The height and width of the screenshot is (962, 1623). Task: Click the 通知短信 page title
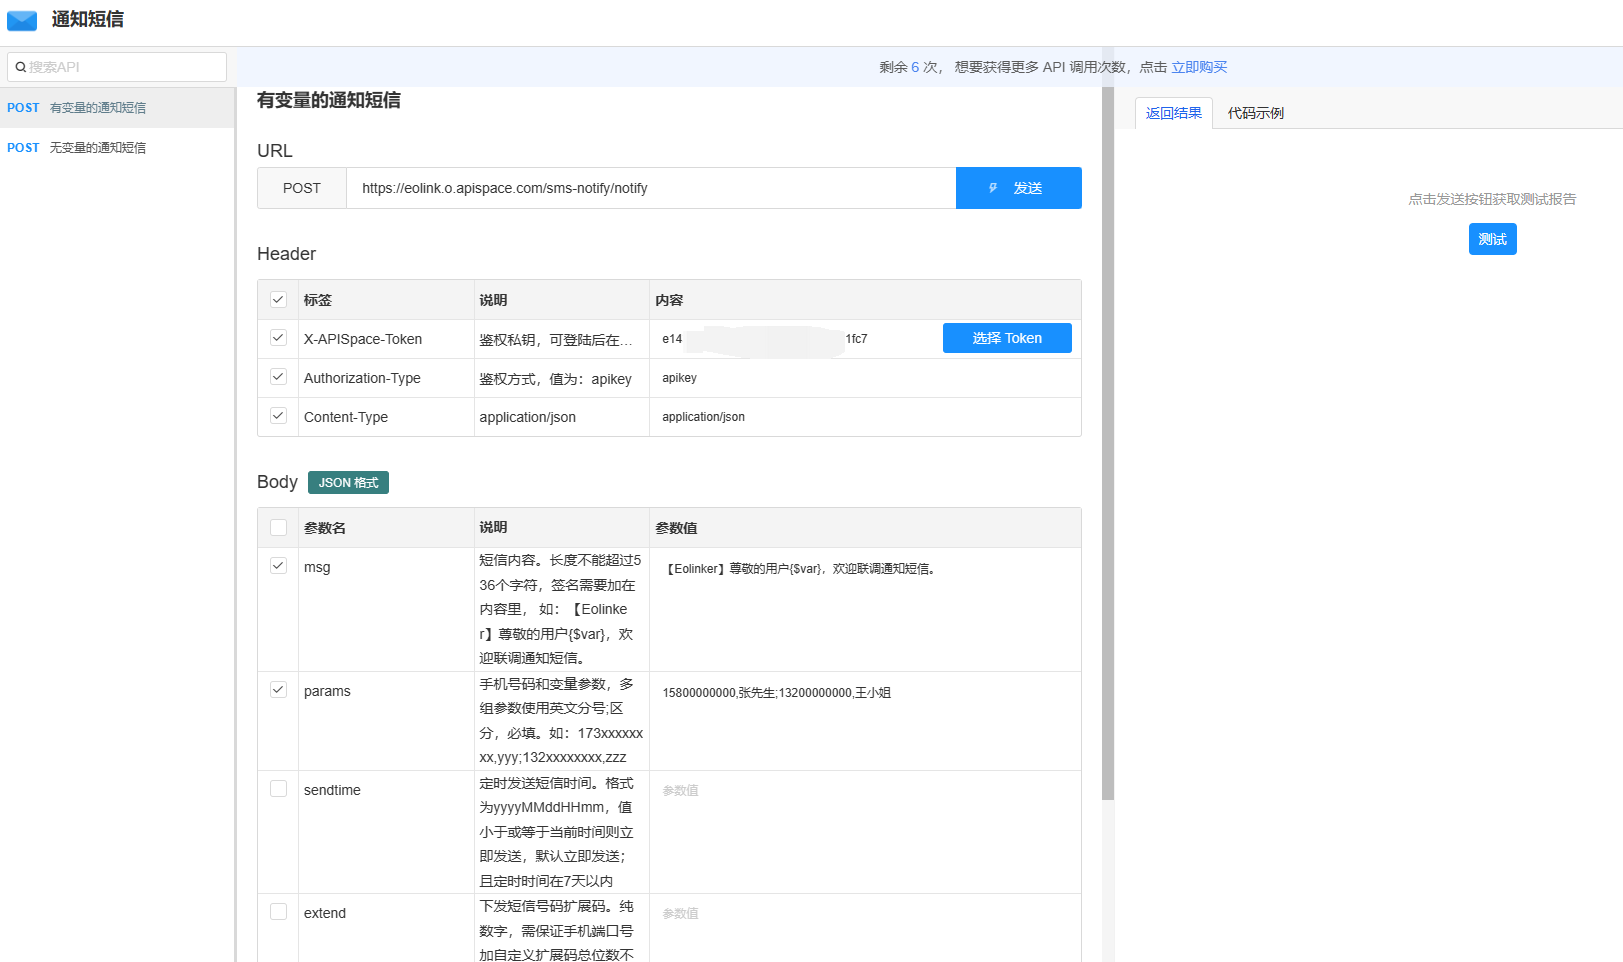[88, 19]
